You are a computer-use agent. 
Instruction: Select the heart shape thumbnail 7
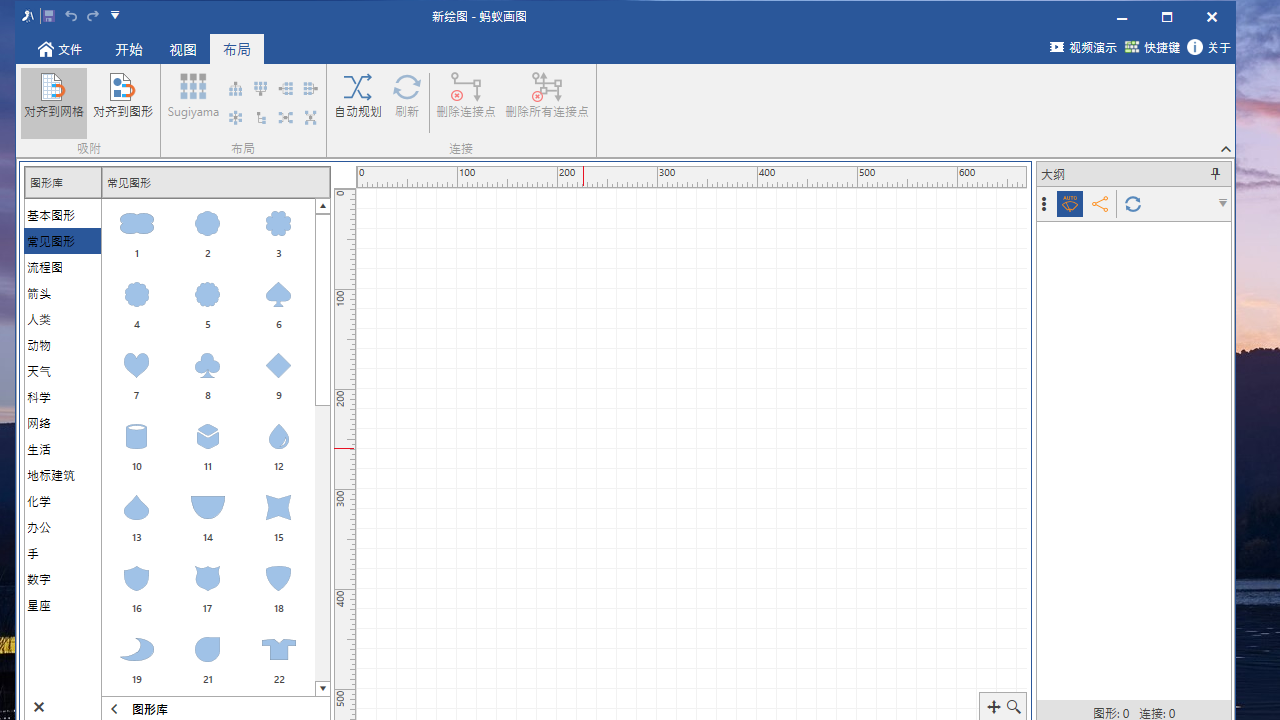(137, 366)
